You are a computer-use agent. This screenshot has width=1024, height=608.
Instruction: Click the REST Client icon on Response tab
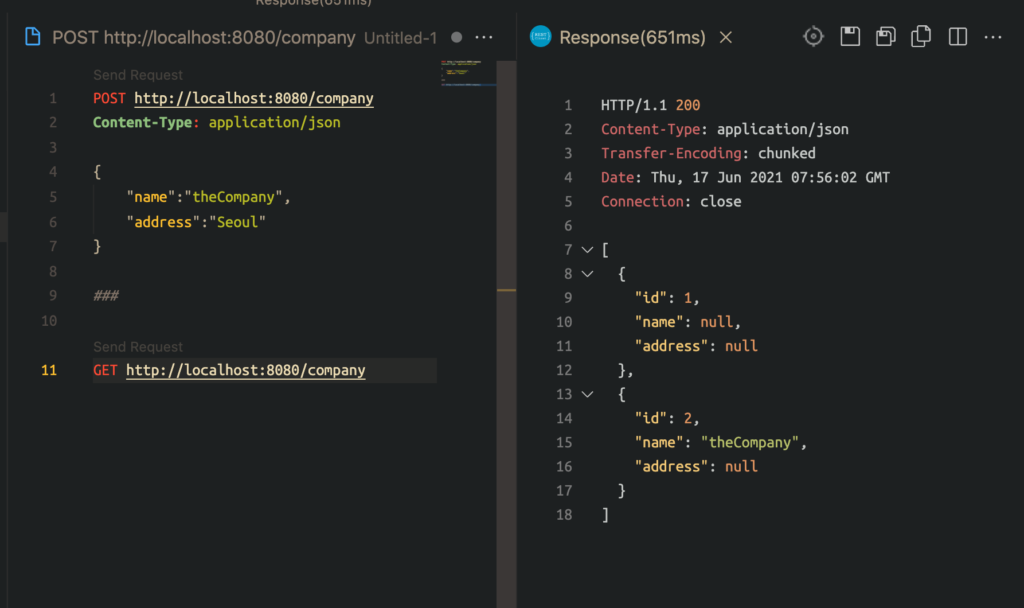pos(541,37)
